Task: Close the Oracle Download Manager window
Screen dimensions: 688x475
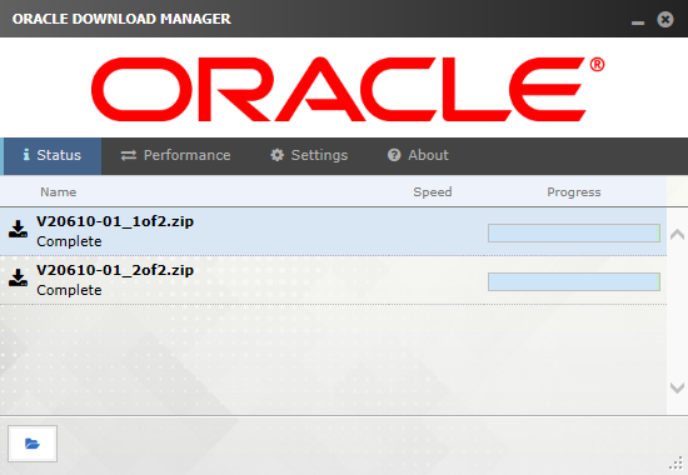Action: pyautogui.click(x=665, y=19)
